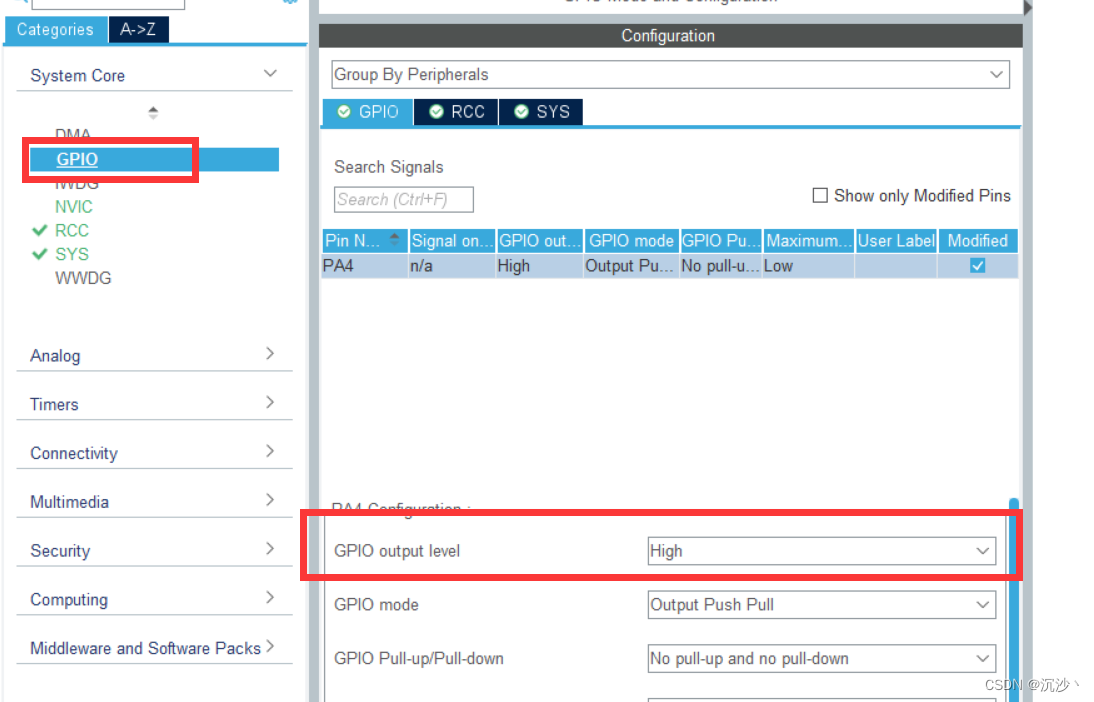Screen dimensions: 1094x702
Task: Open the RCC configuration tab
Action: tap(456, 112)
